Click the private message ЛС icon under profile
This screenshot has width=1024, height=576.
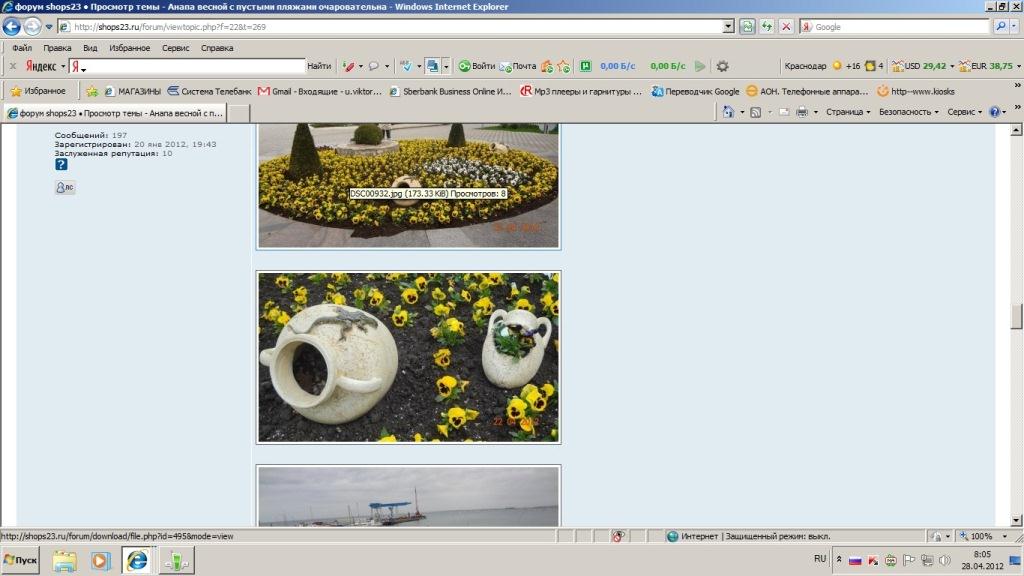click(65, 187)
